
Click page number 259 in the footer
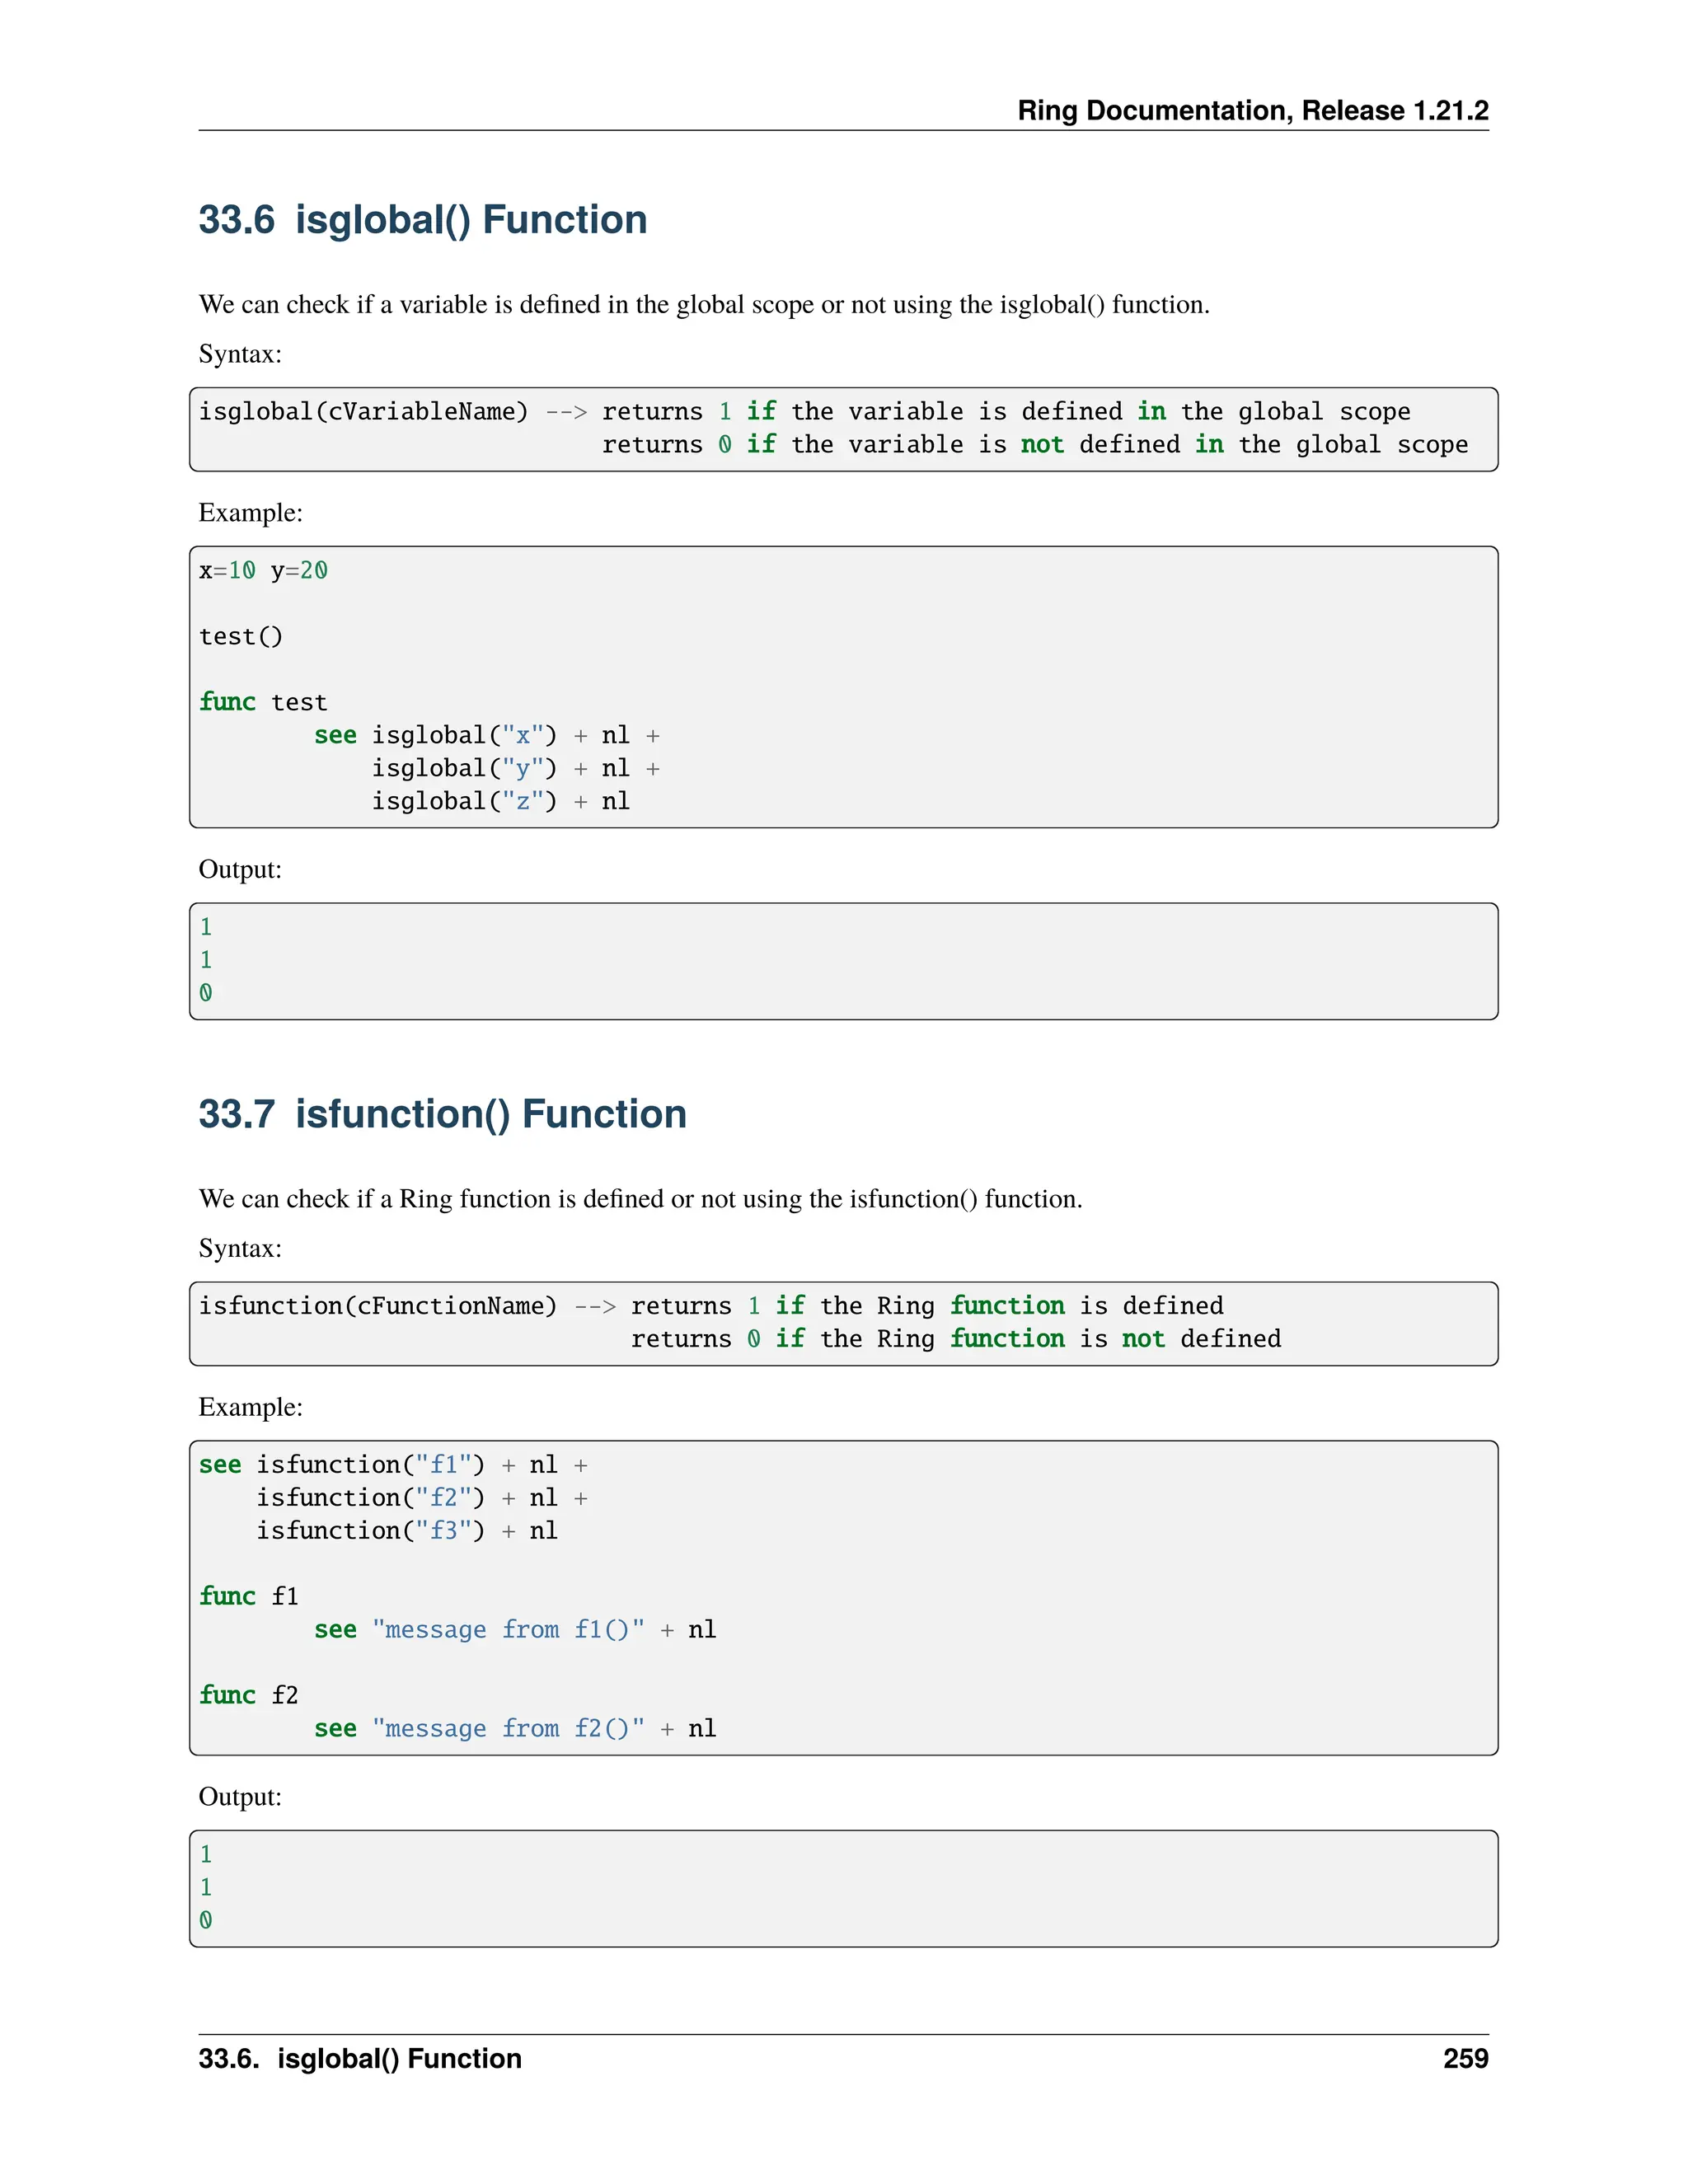pyautogui.click(x=1465, y=2058)
